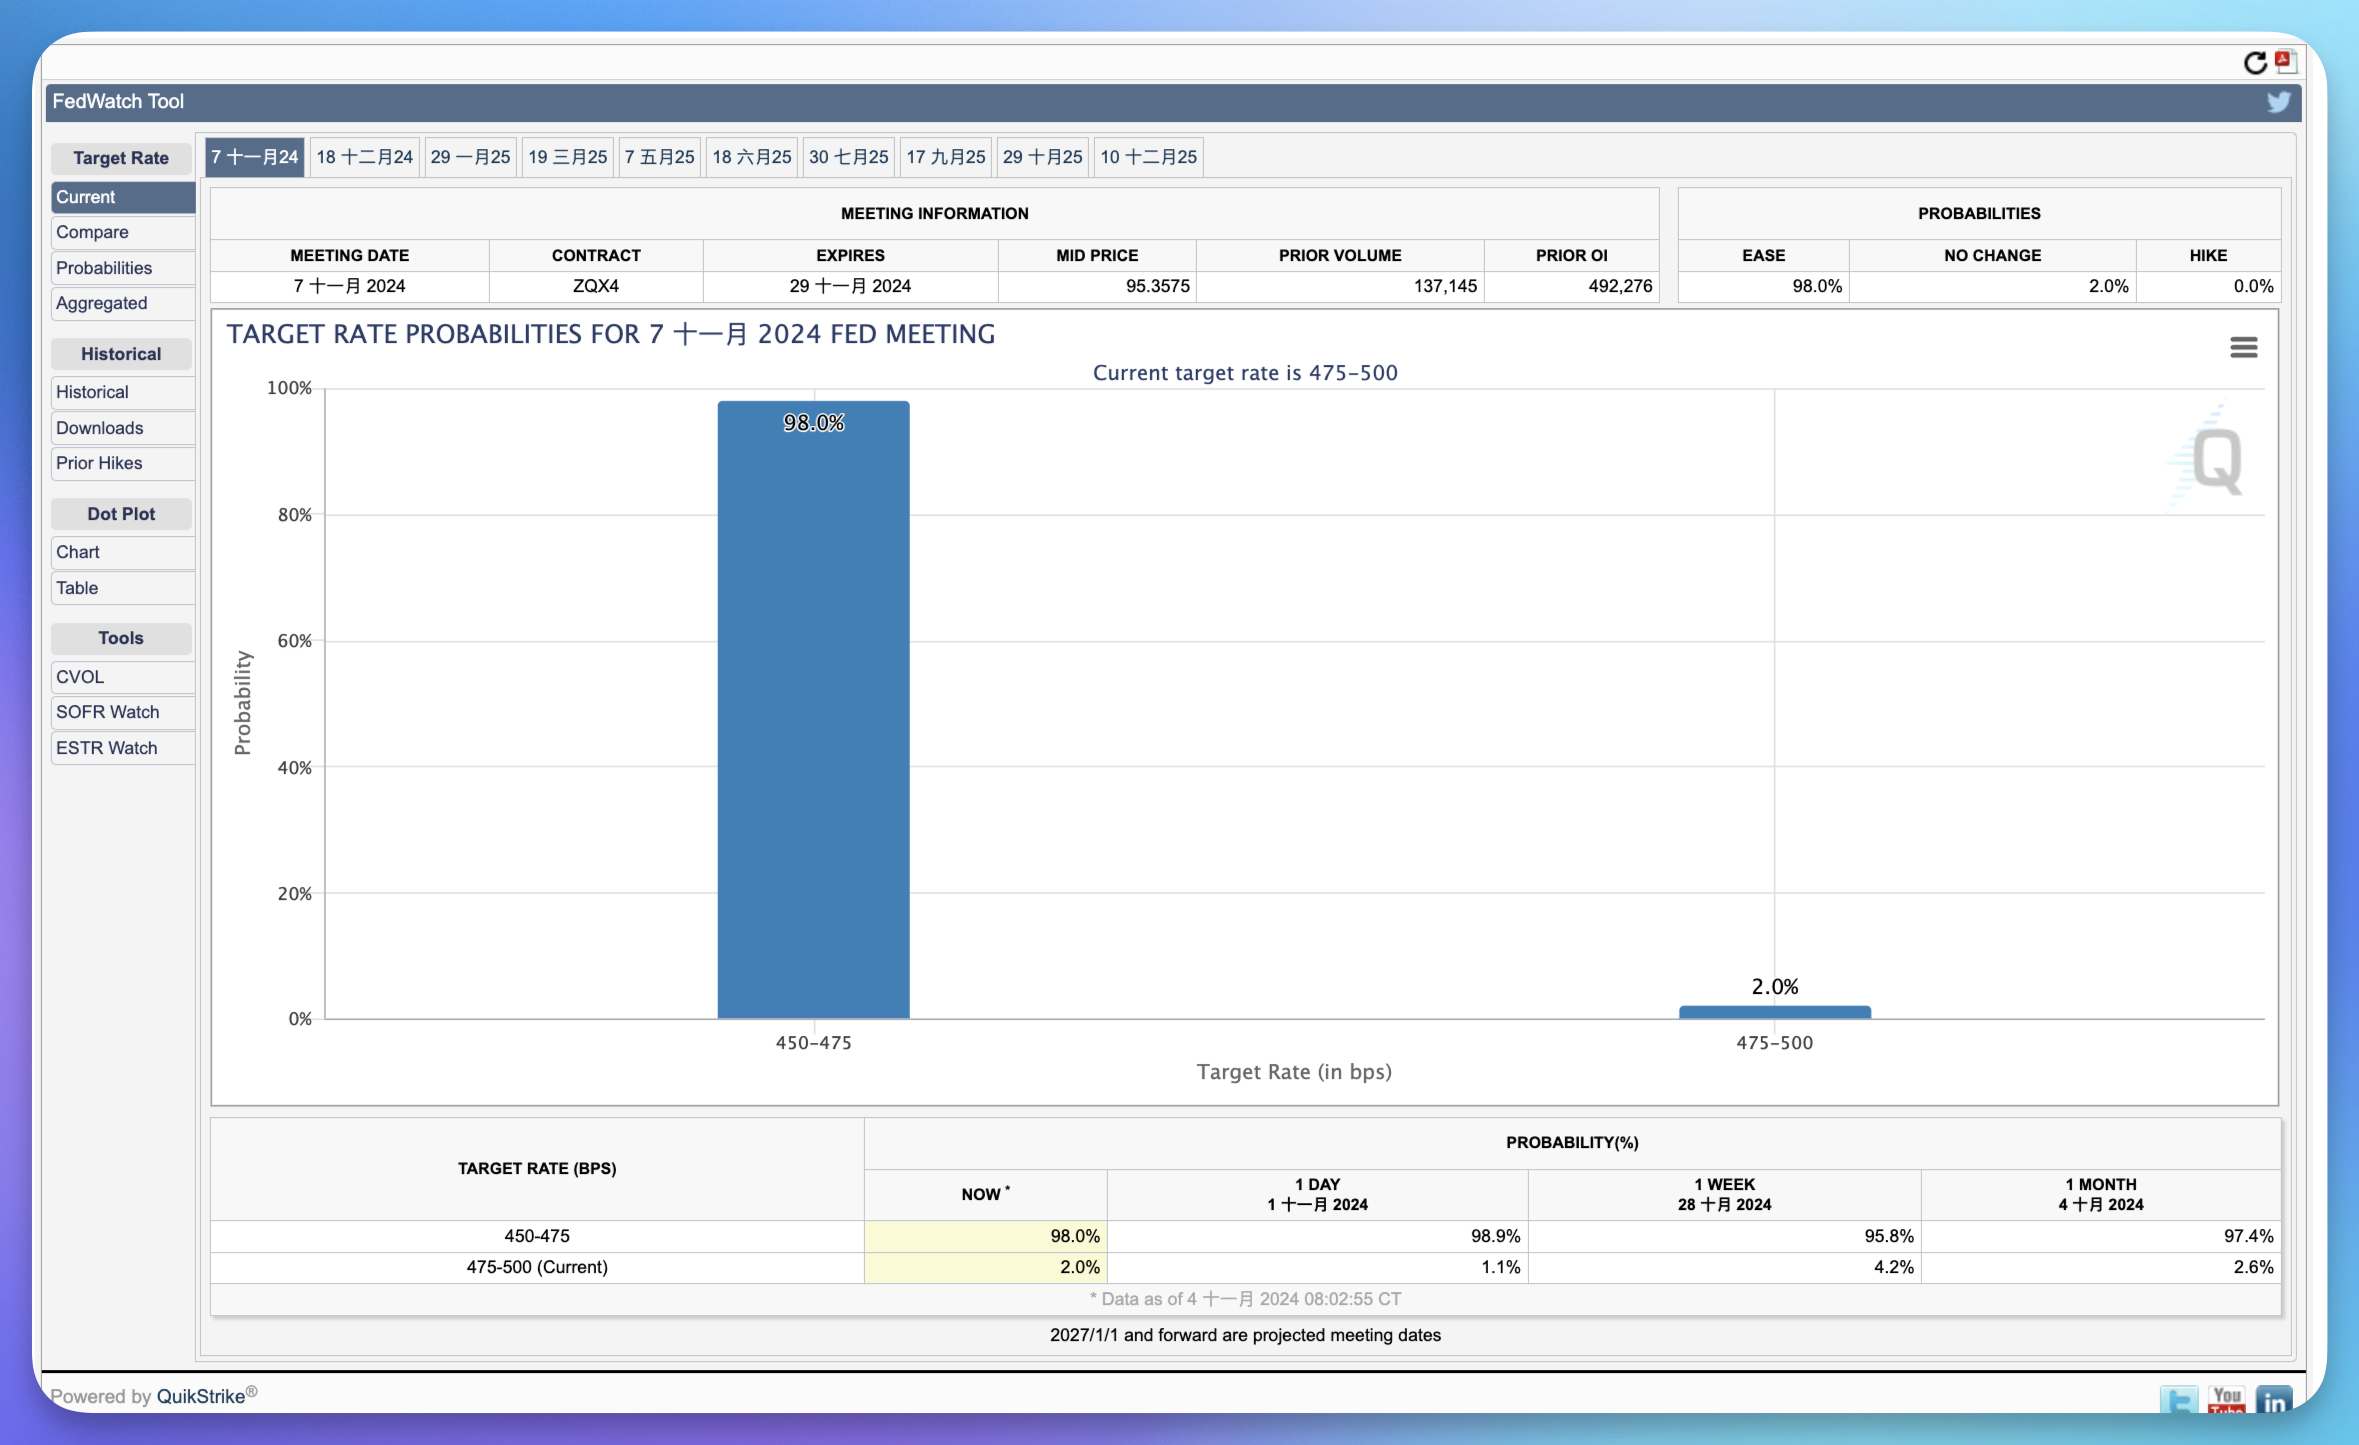Click the footer Twitter icon

(x=2179, y=1399)
